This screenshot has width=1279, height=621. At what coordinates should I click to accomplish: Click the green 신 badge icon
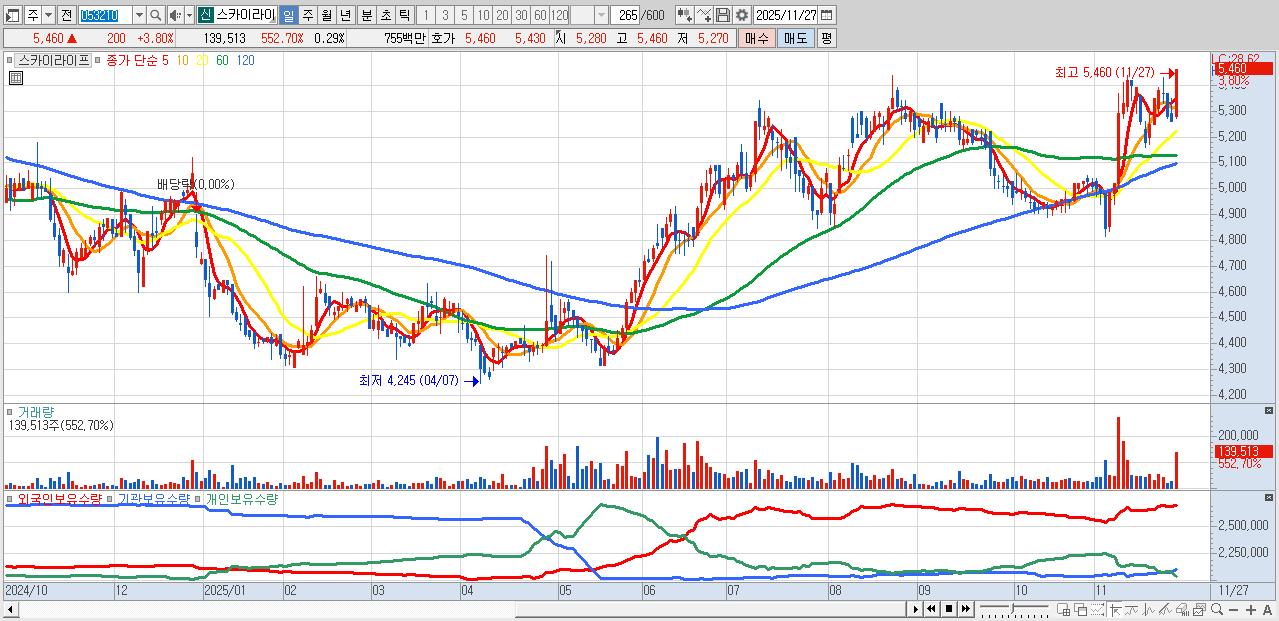(205, 15)
